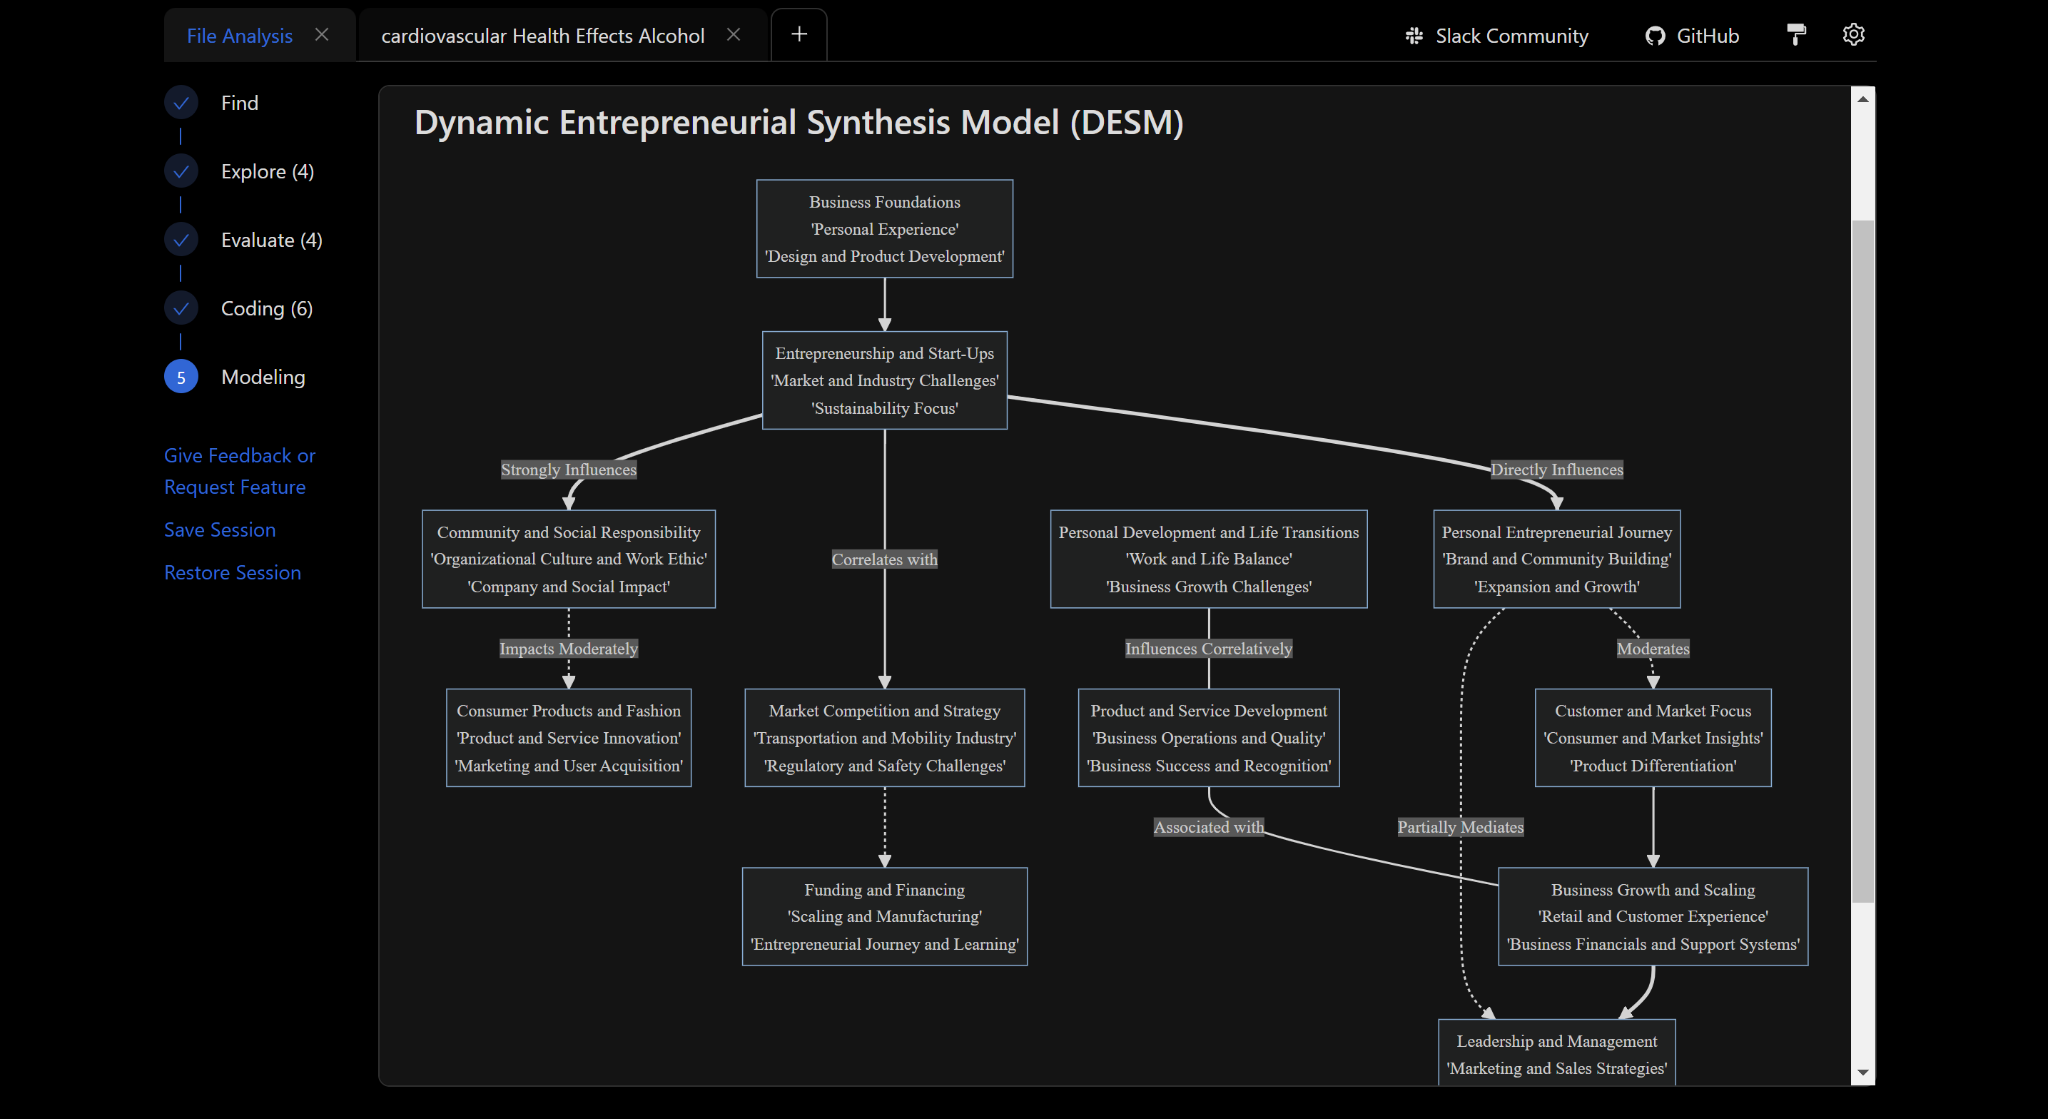2048x1119 pixels.
Task: Click the Market Competition and Strategy node
Action: click(x=884, y=738)
